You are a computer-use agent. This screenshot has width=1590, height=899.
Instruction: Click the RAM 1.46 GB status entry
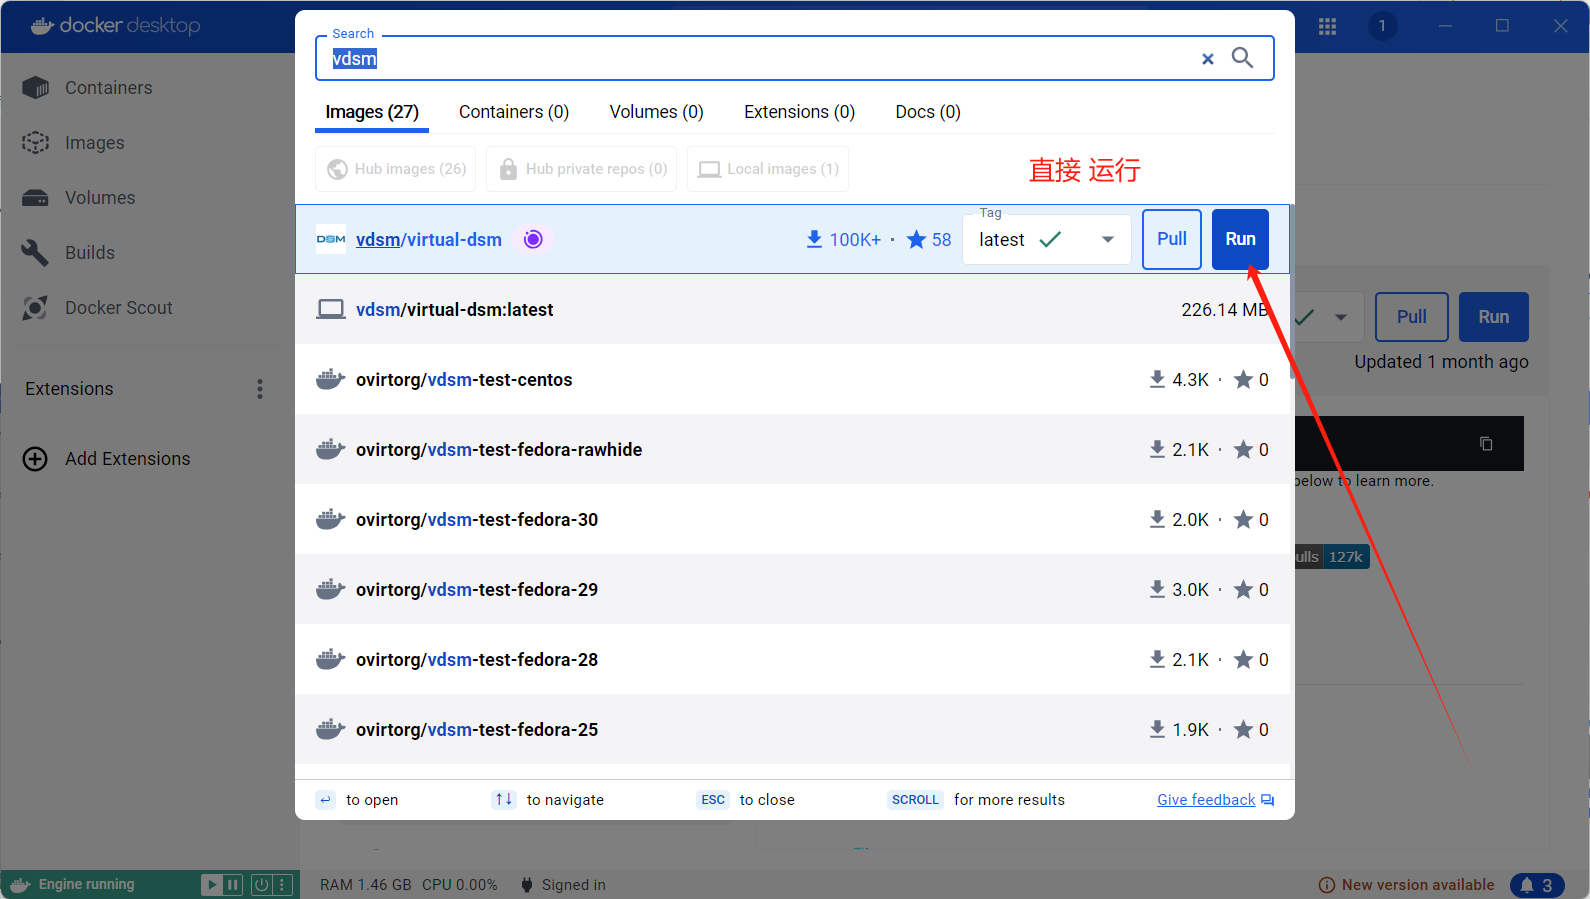(x=365, y=885)
